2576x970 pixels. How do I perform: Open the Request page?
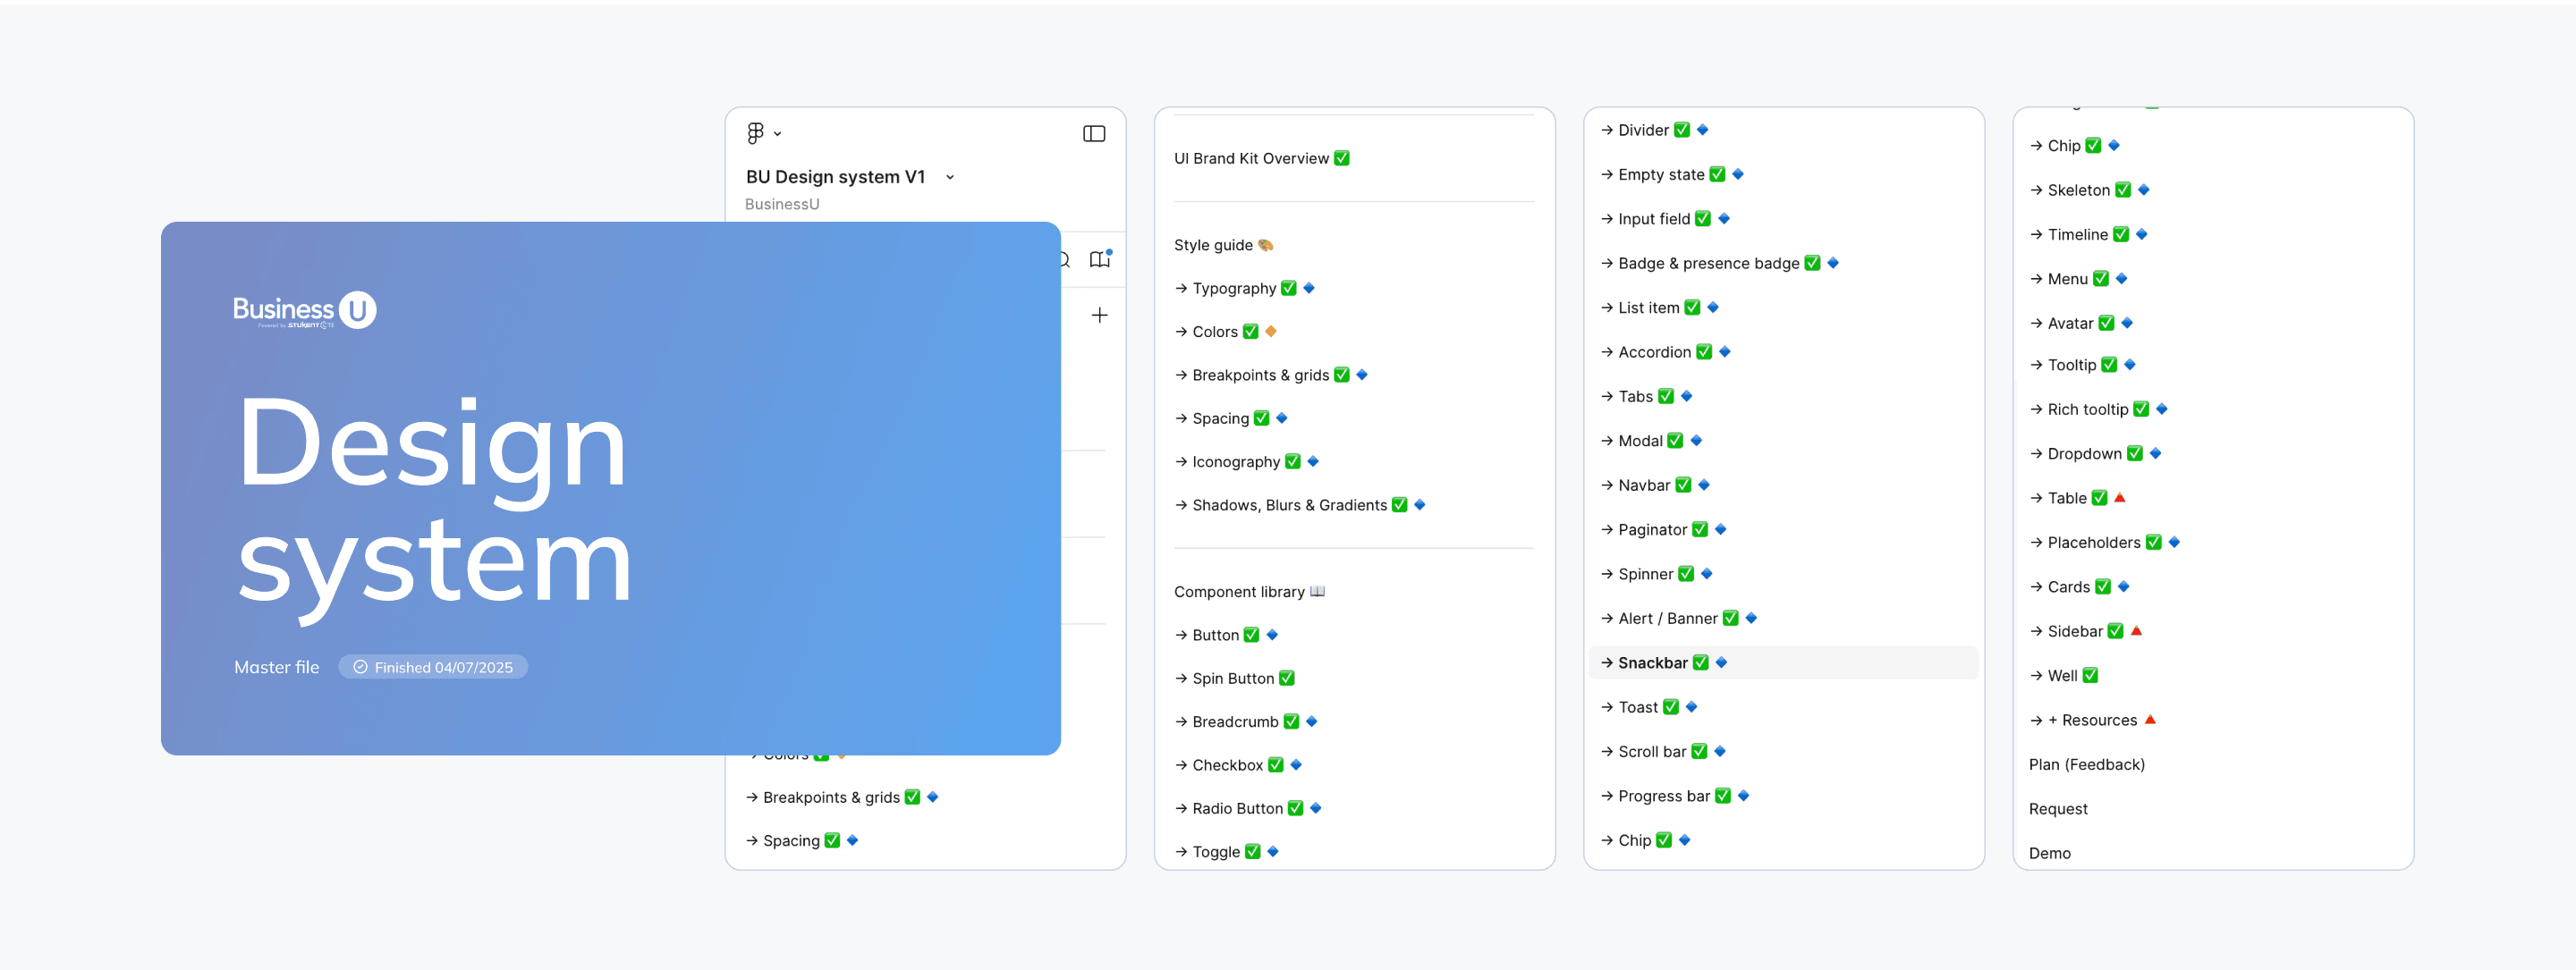tap(2057, 809)
